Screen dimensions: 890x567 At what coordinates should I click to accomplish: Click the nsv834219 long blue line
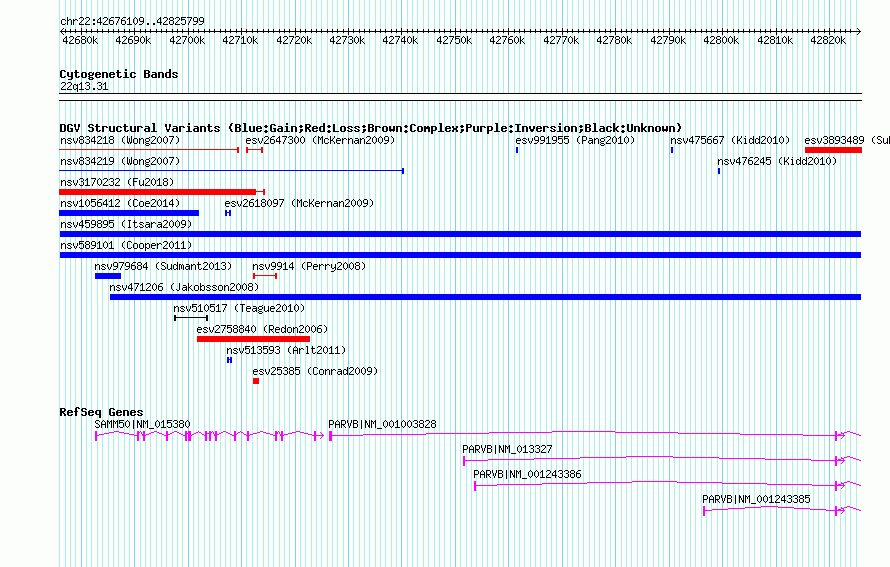(232, 171)
